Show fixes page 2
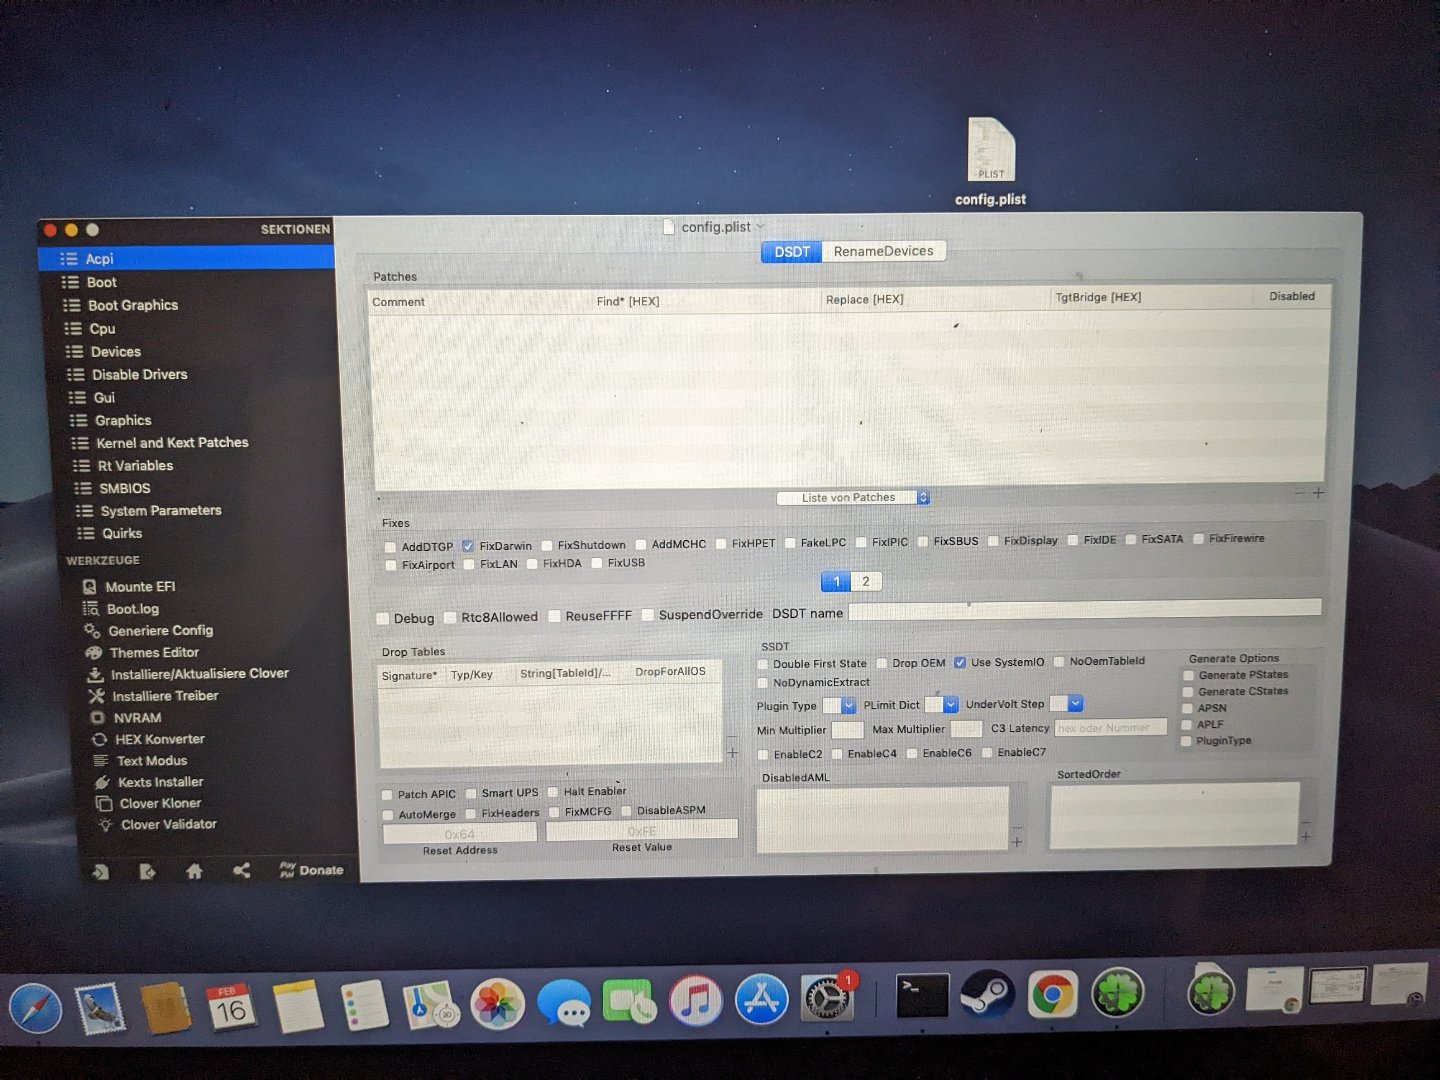 tap(866, 581)
